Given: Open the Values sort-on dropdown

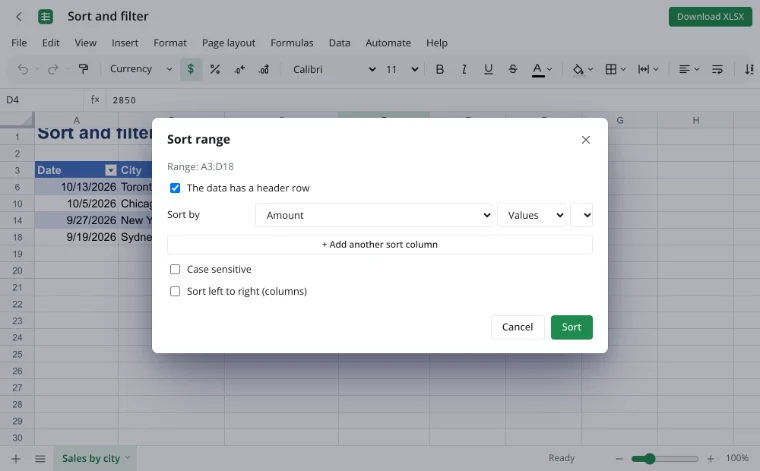Looking at the screenshot, I should (x=532, y=215).
